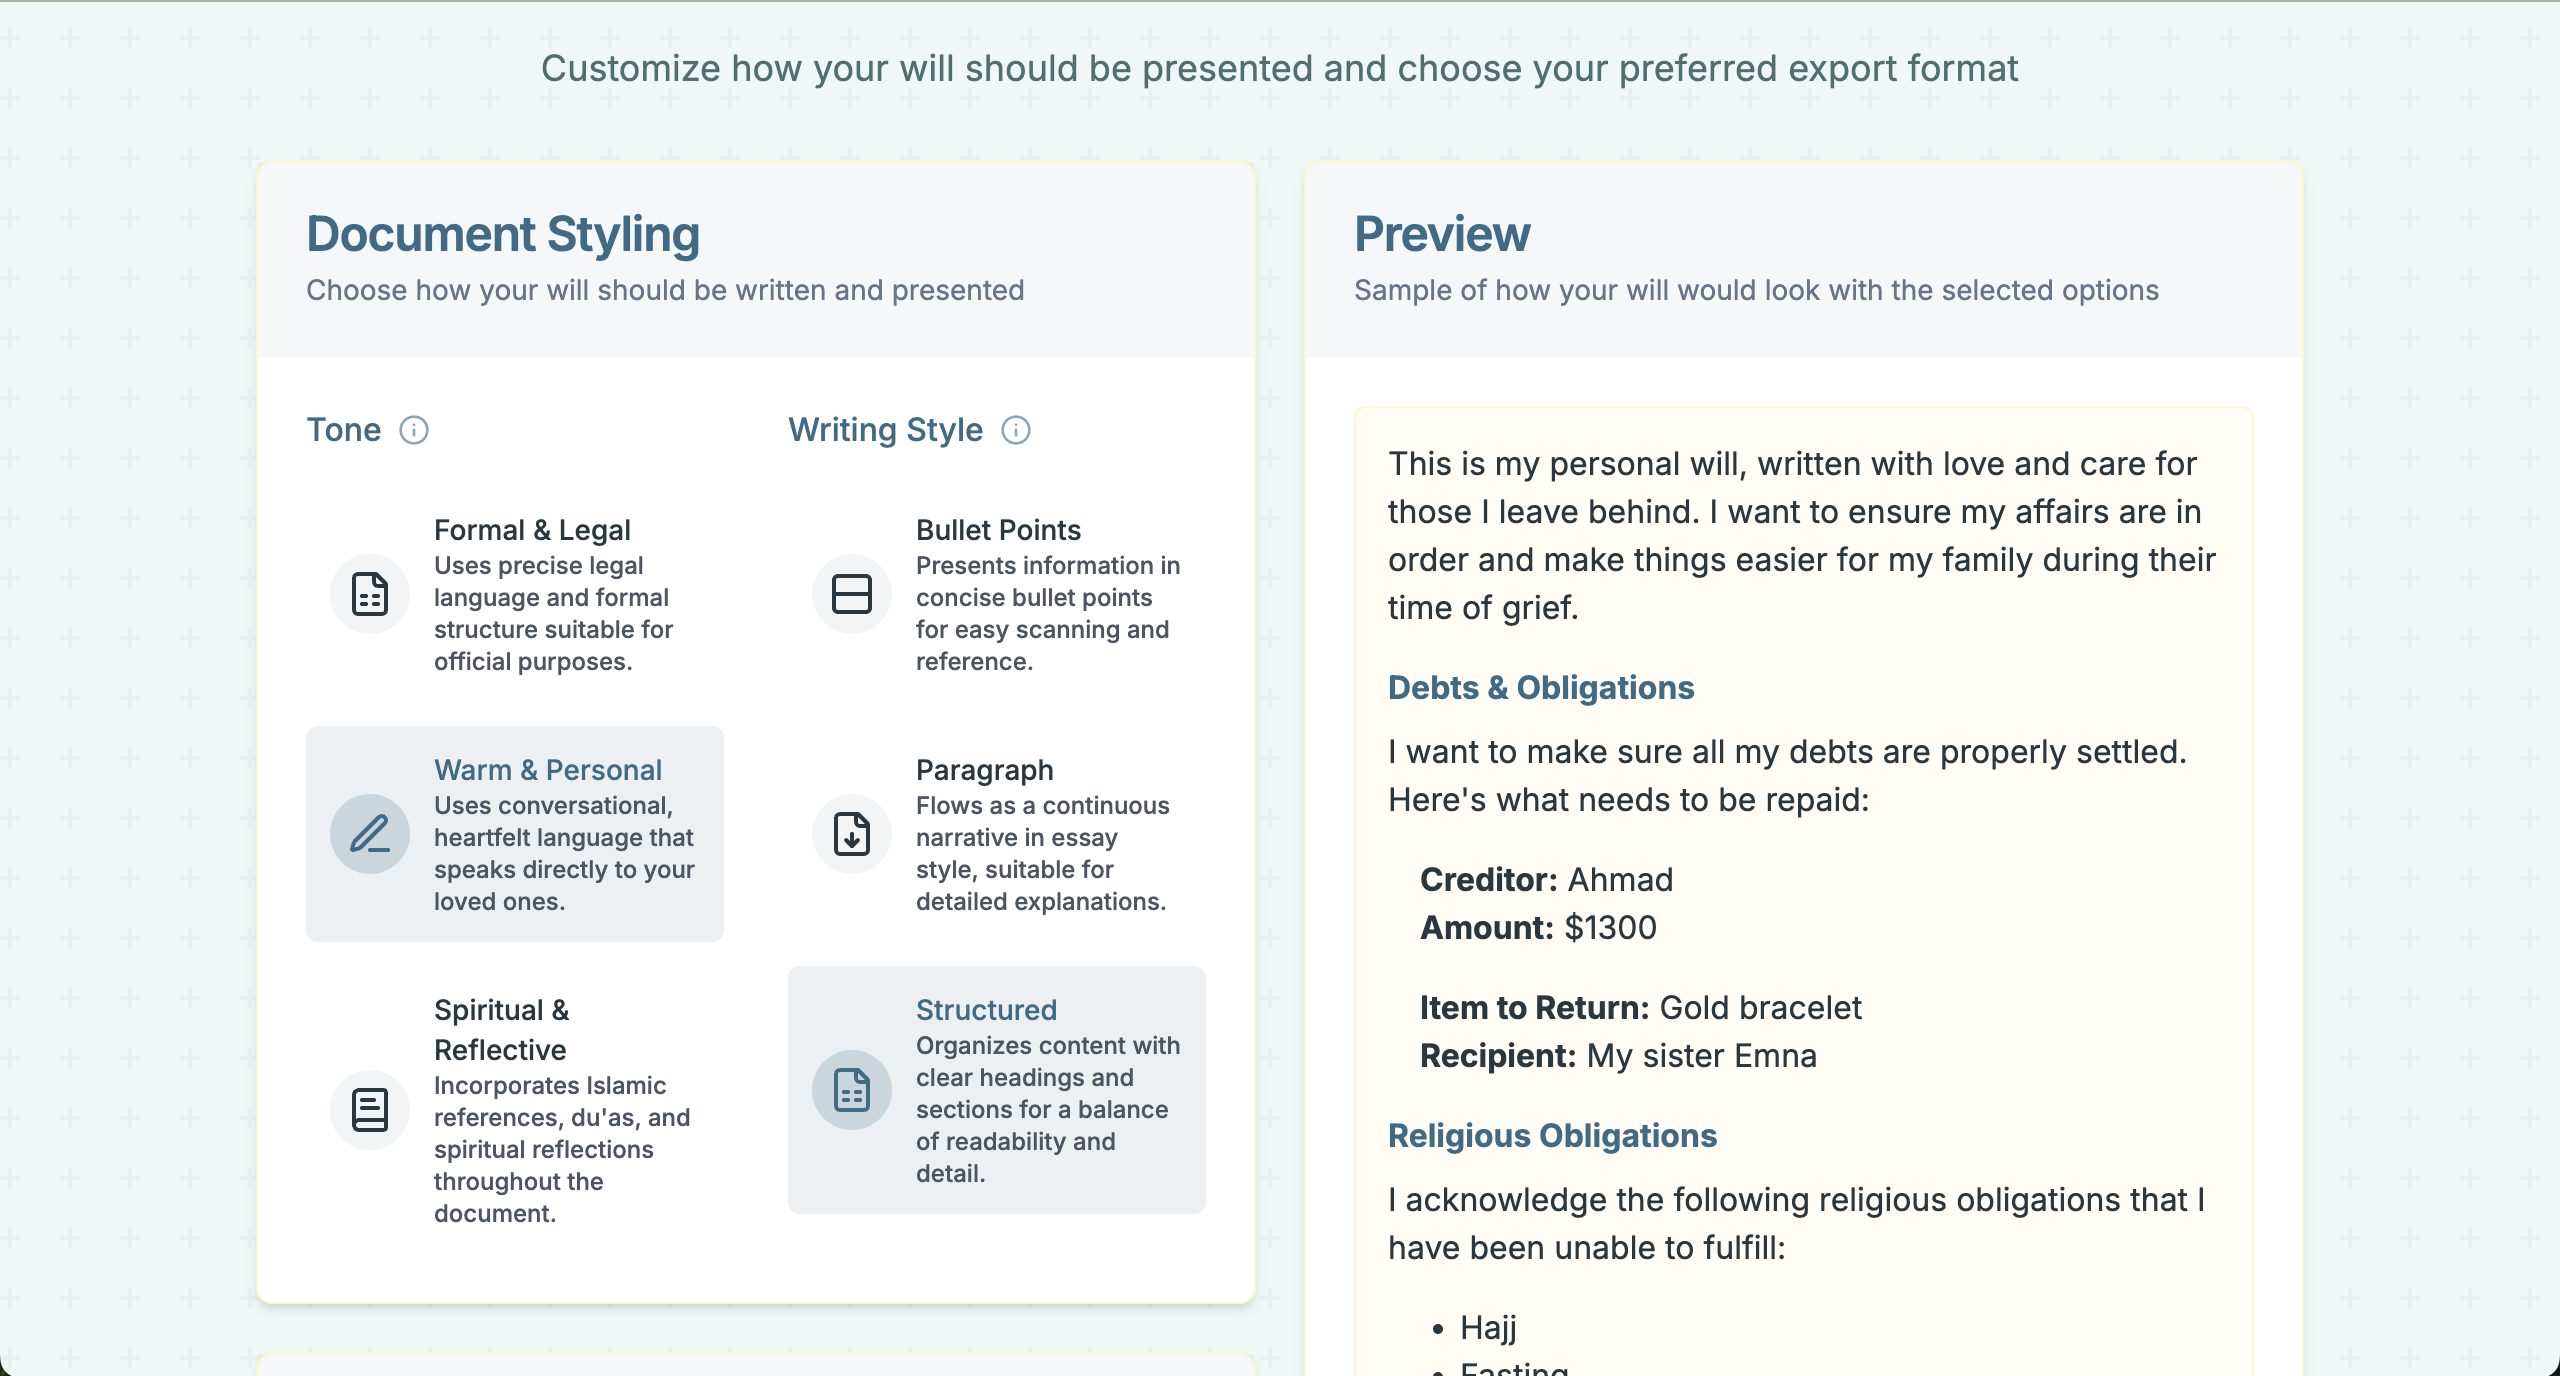The height and width of the screenshot is (1376, 2560).
Task: Click the Debts & Obligations preview heading
Action: [x=1541, y=688]
